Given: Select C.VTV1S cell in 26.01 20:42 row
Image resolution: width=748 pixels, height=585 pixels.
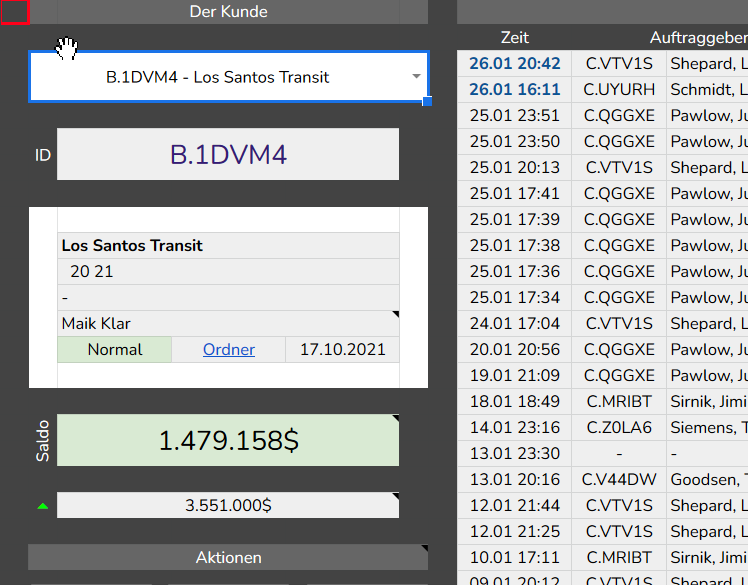Looking at the screenshot, I should [619, 63].
